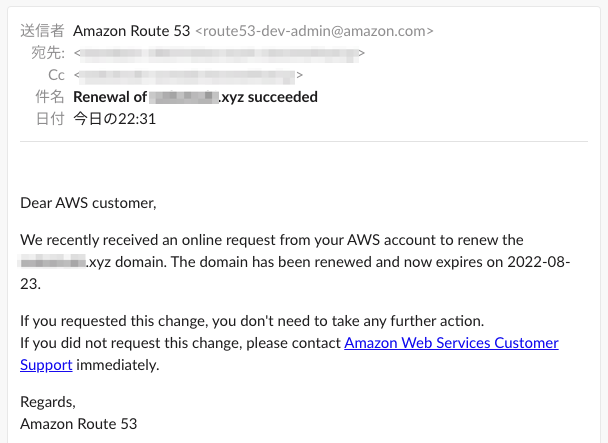Image resolution: width=608 pixels, height=443 pixels.
Task: Click the blurred .xyz domain in body
Action: tap(66, 262)
